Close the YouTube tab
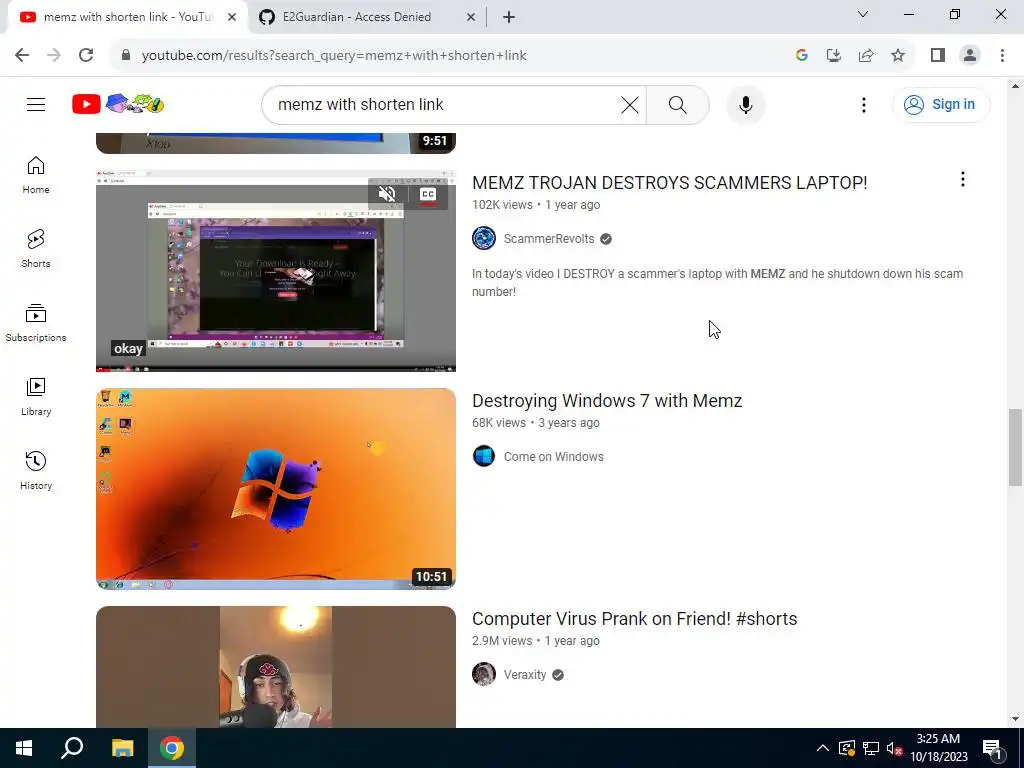The image size is (1024, 768). click(232, 17)
